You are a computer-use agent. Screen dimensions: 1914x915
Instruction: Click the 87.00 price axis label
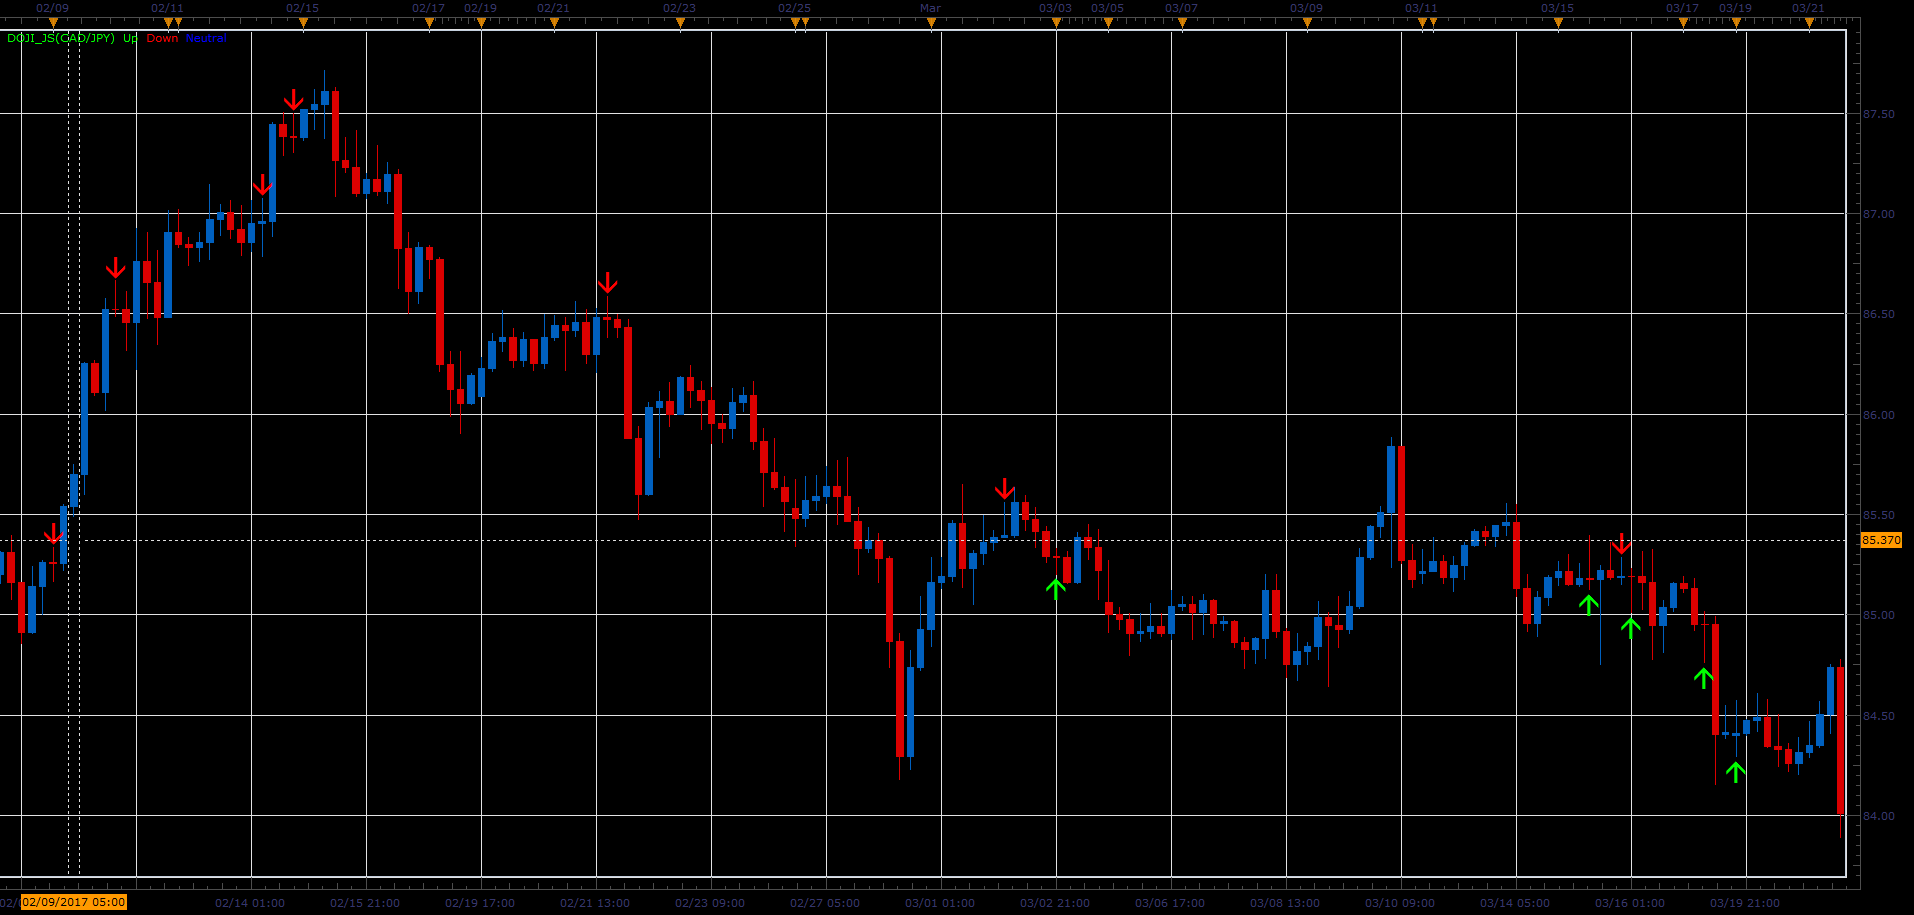click(1879, 214)
